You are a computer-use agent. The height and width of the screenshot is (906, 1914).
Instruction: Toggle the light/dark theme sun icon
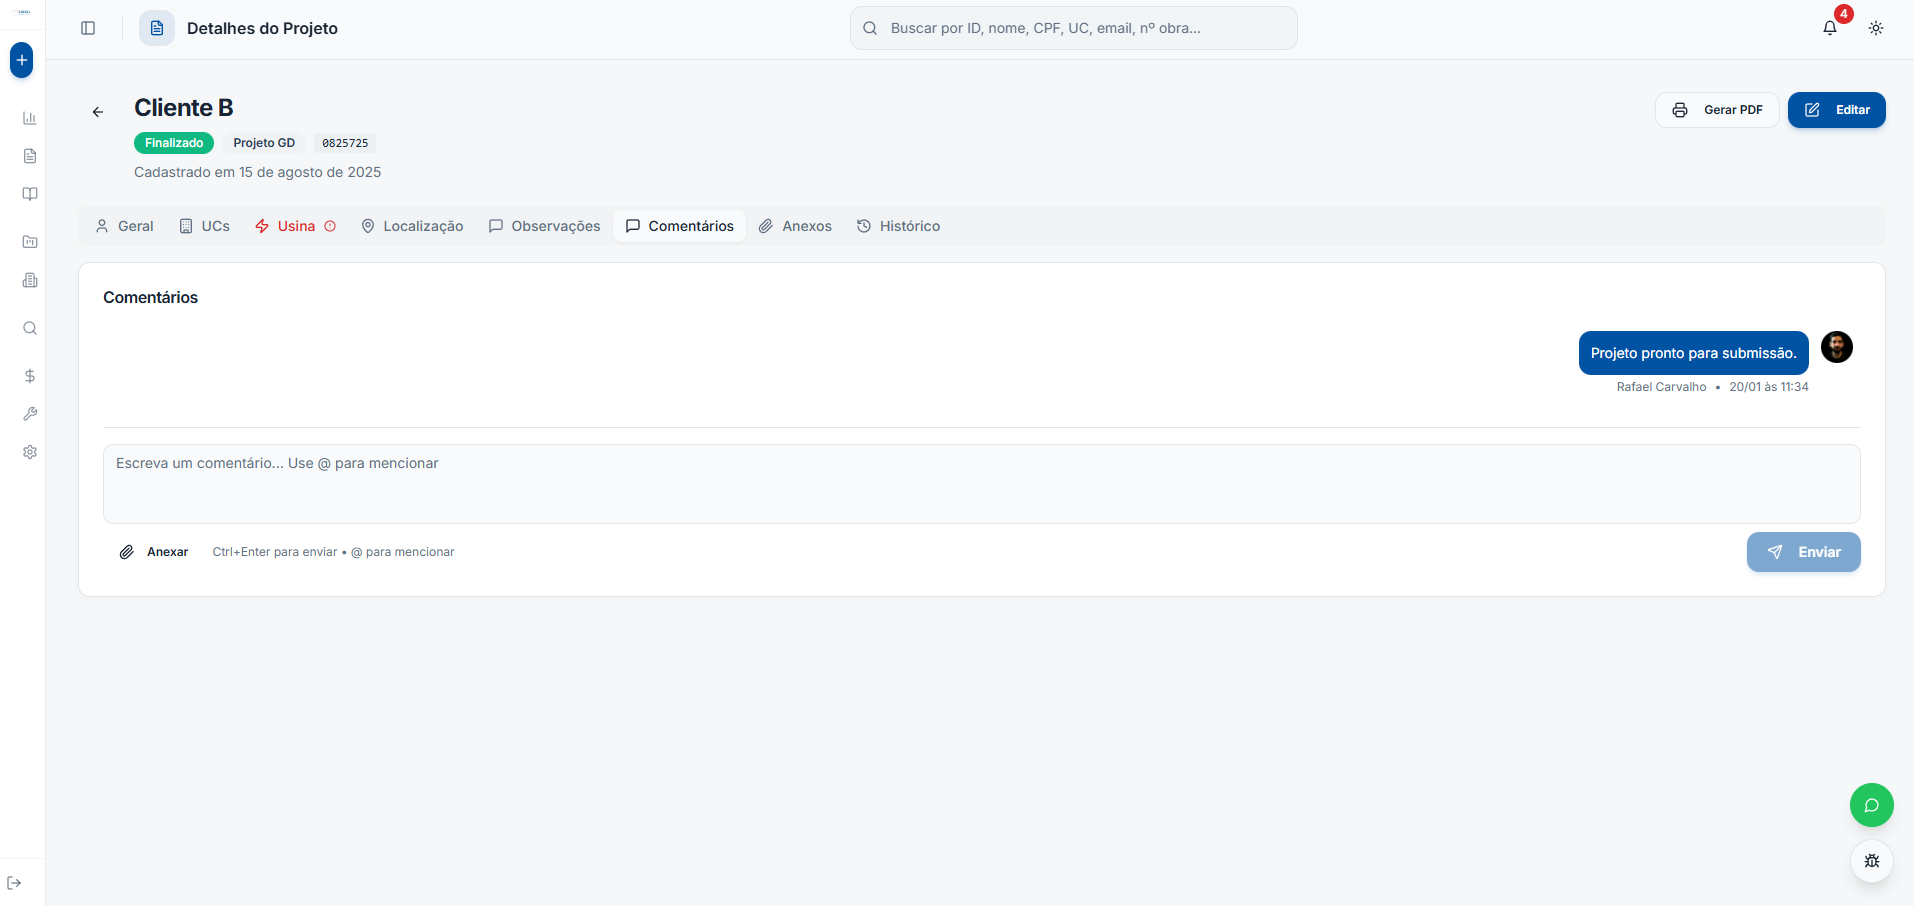tap(1875, 28)
